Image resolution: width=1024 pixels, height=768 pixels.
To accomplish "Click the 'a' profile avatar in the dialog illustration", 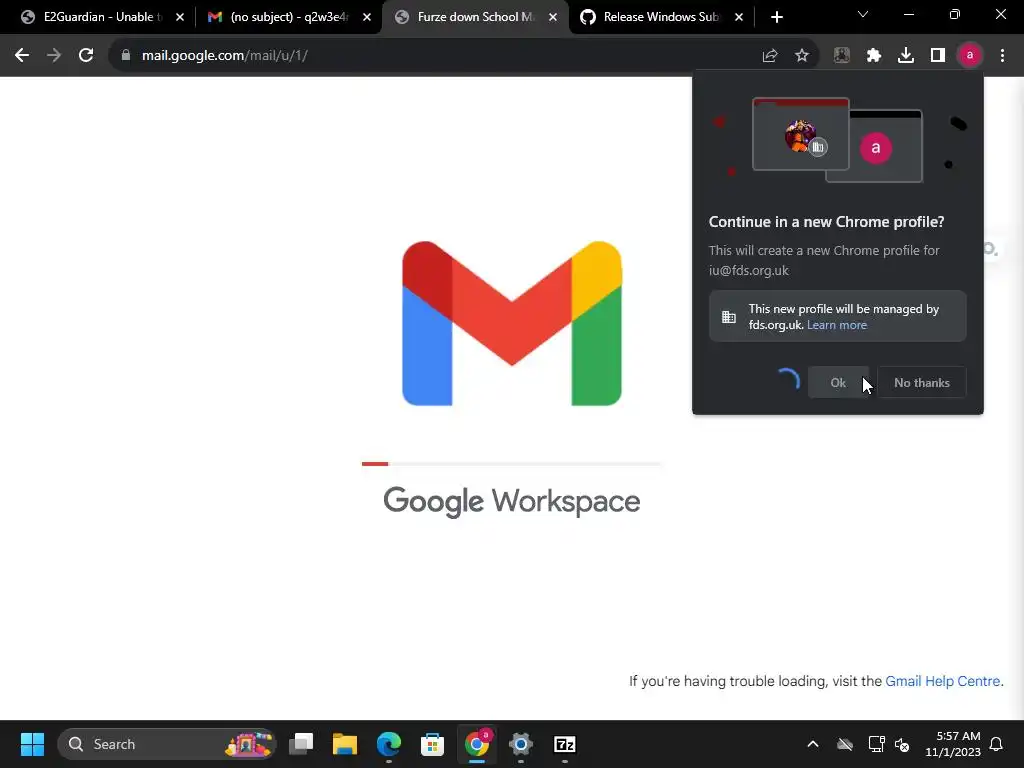I will (875, 148).
